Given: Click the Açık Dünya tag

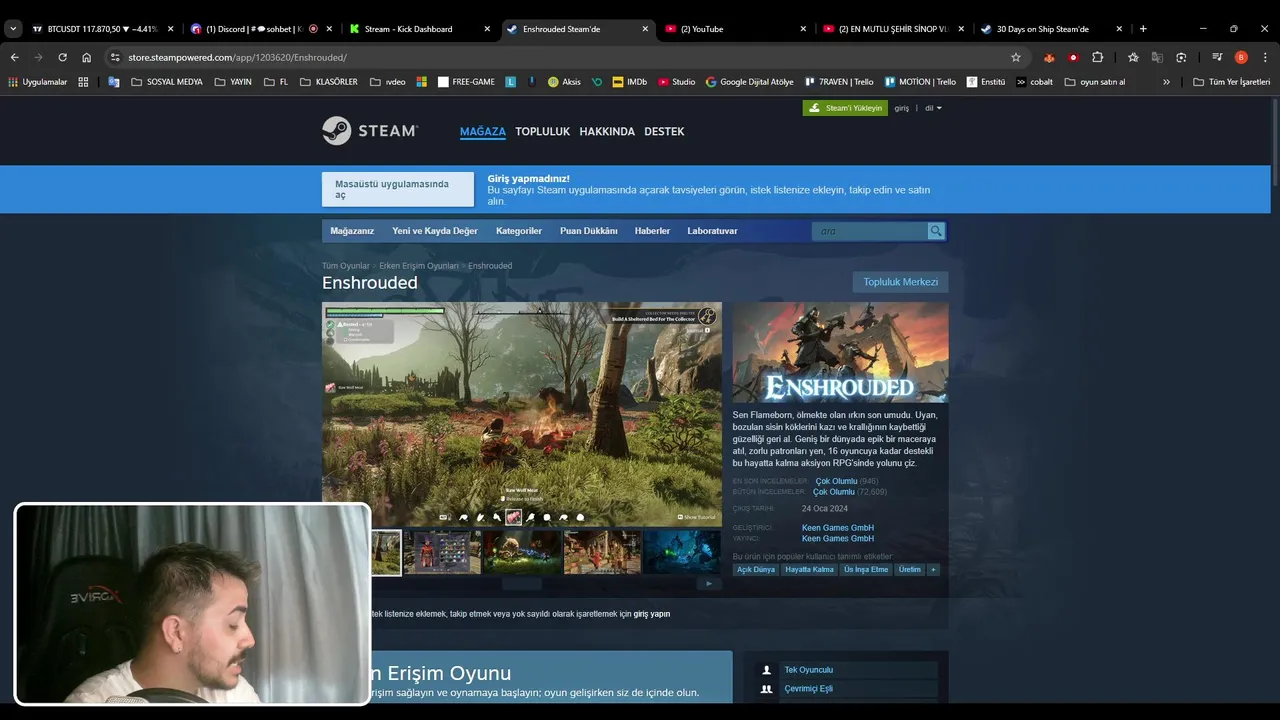Looking at the screenshot, I should (x=756, y=570).
